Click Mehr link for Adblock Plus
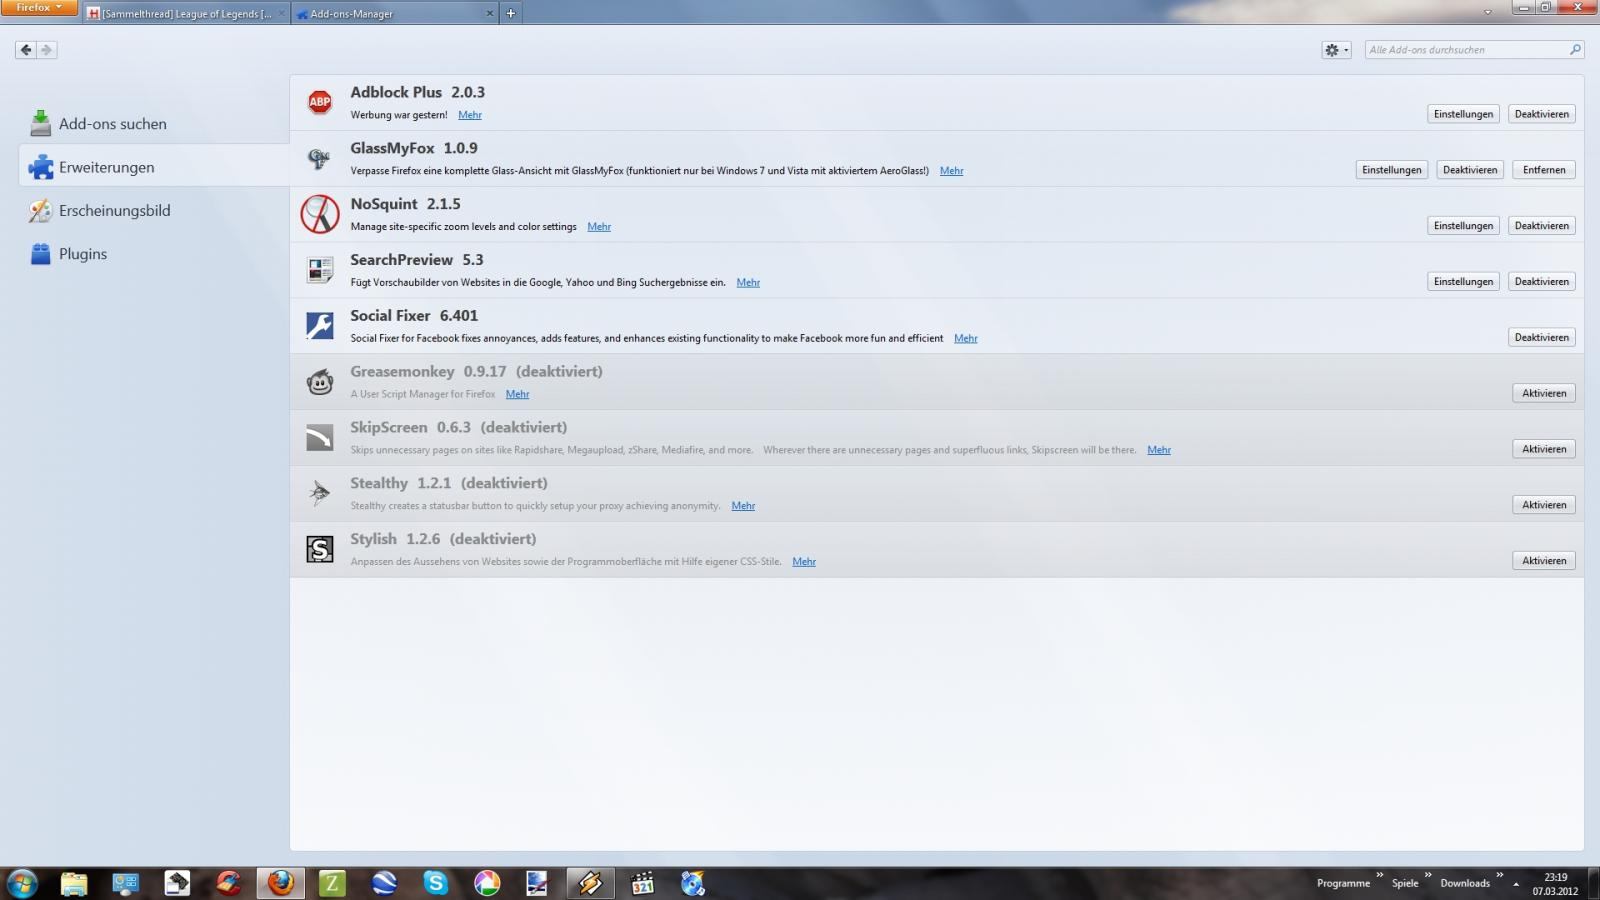The width and height of the screenshot is (1600, 900). point(470,115)
